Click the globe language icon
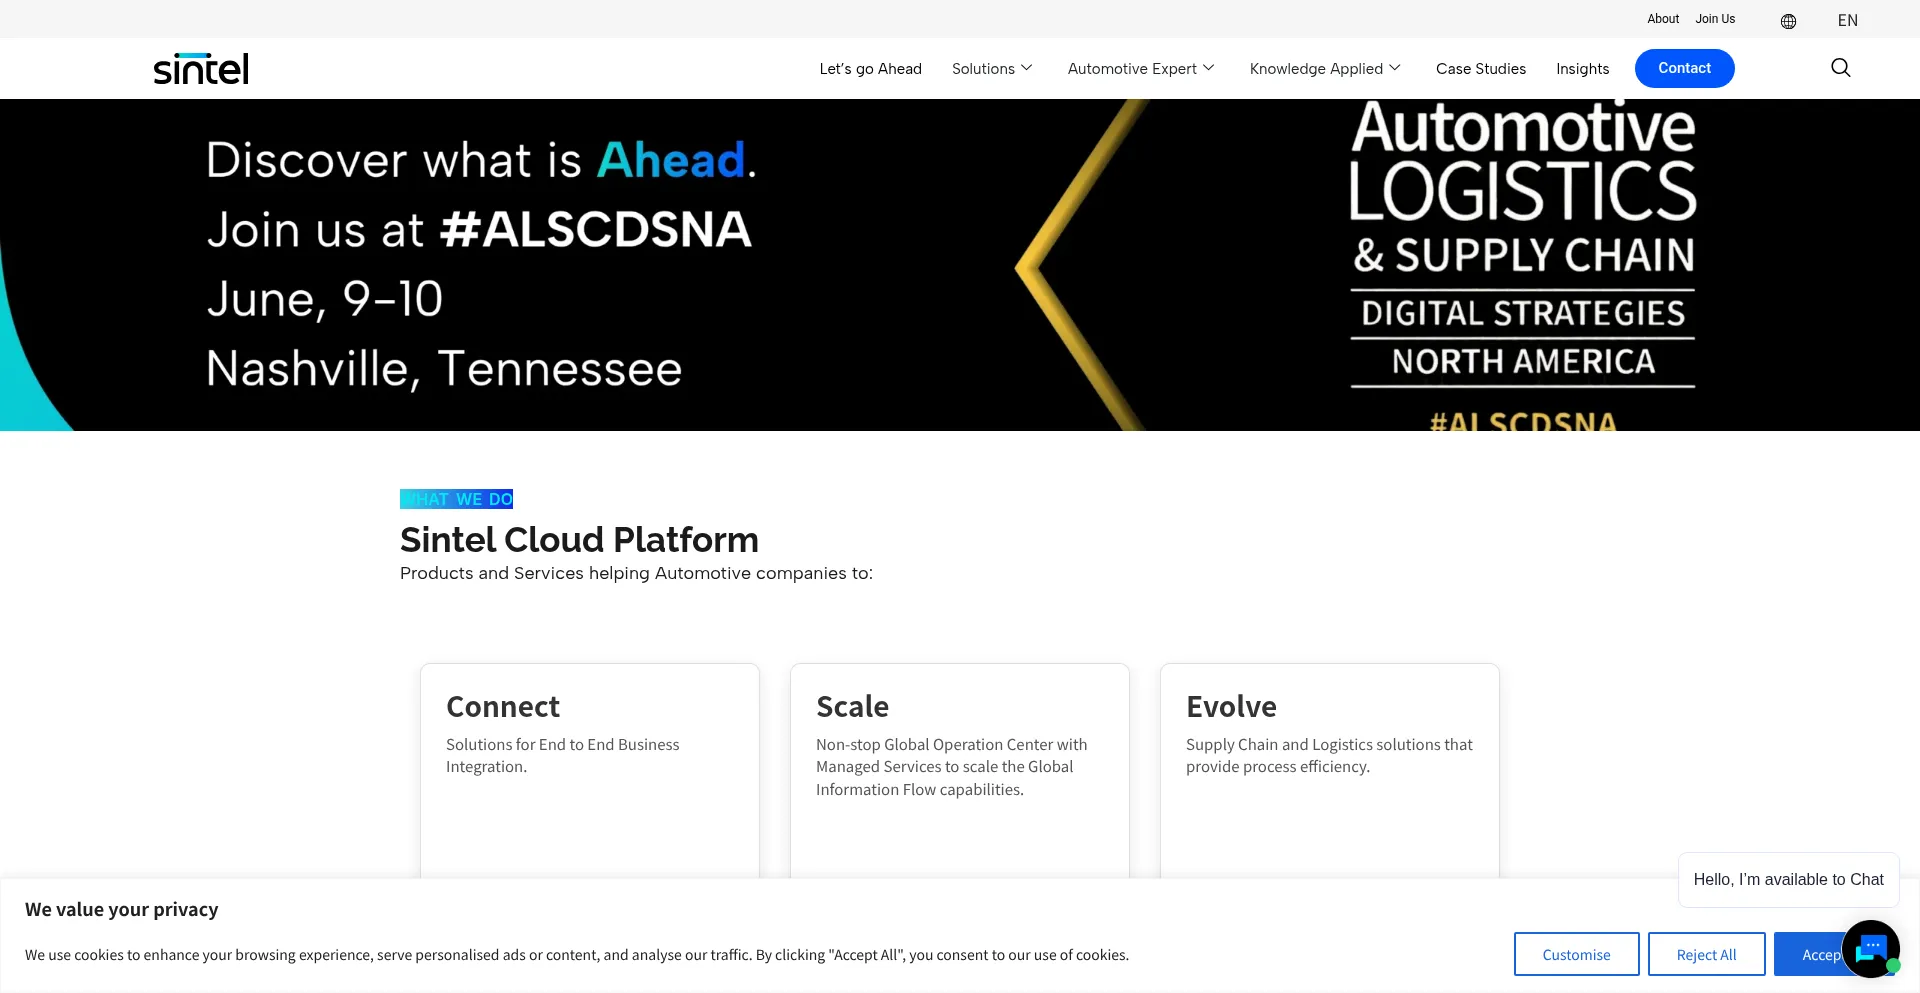This screenshot has width=1920, height=993. click(1788, 21)
